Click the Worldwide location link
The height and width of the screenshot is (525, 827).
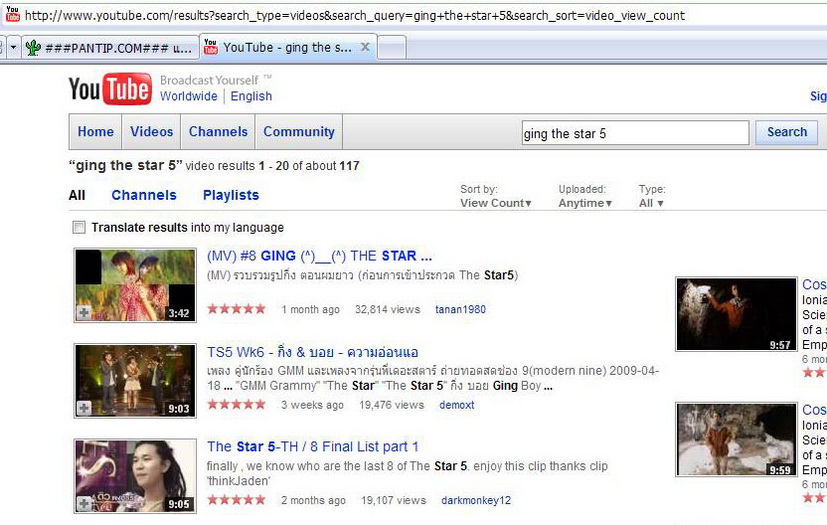pyautogui.click(x=189, y=97)
